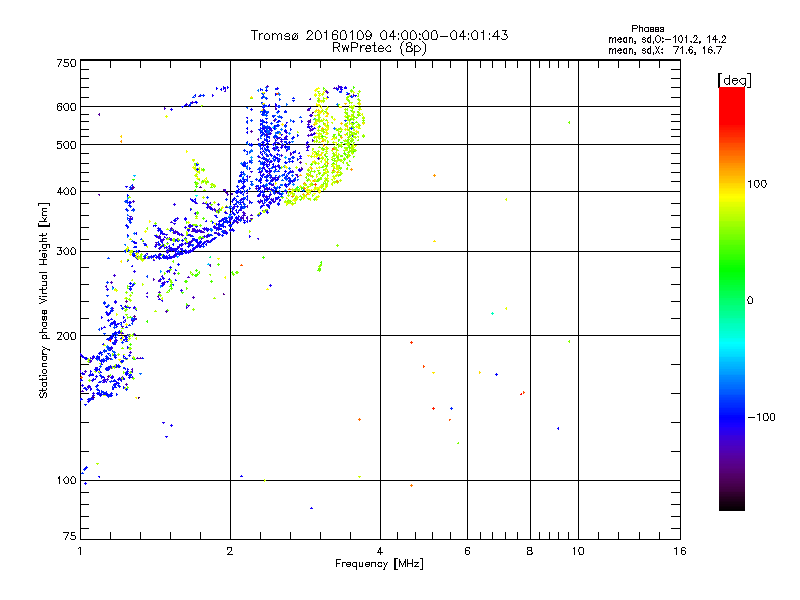Click the '300' y-axis tick label
The width and height of the screenshot is (800, 600).
click(x=66, y=252)
